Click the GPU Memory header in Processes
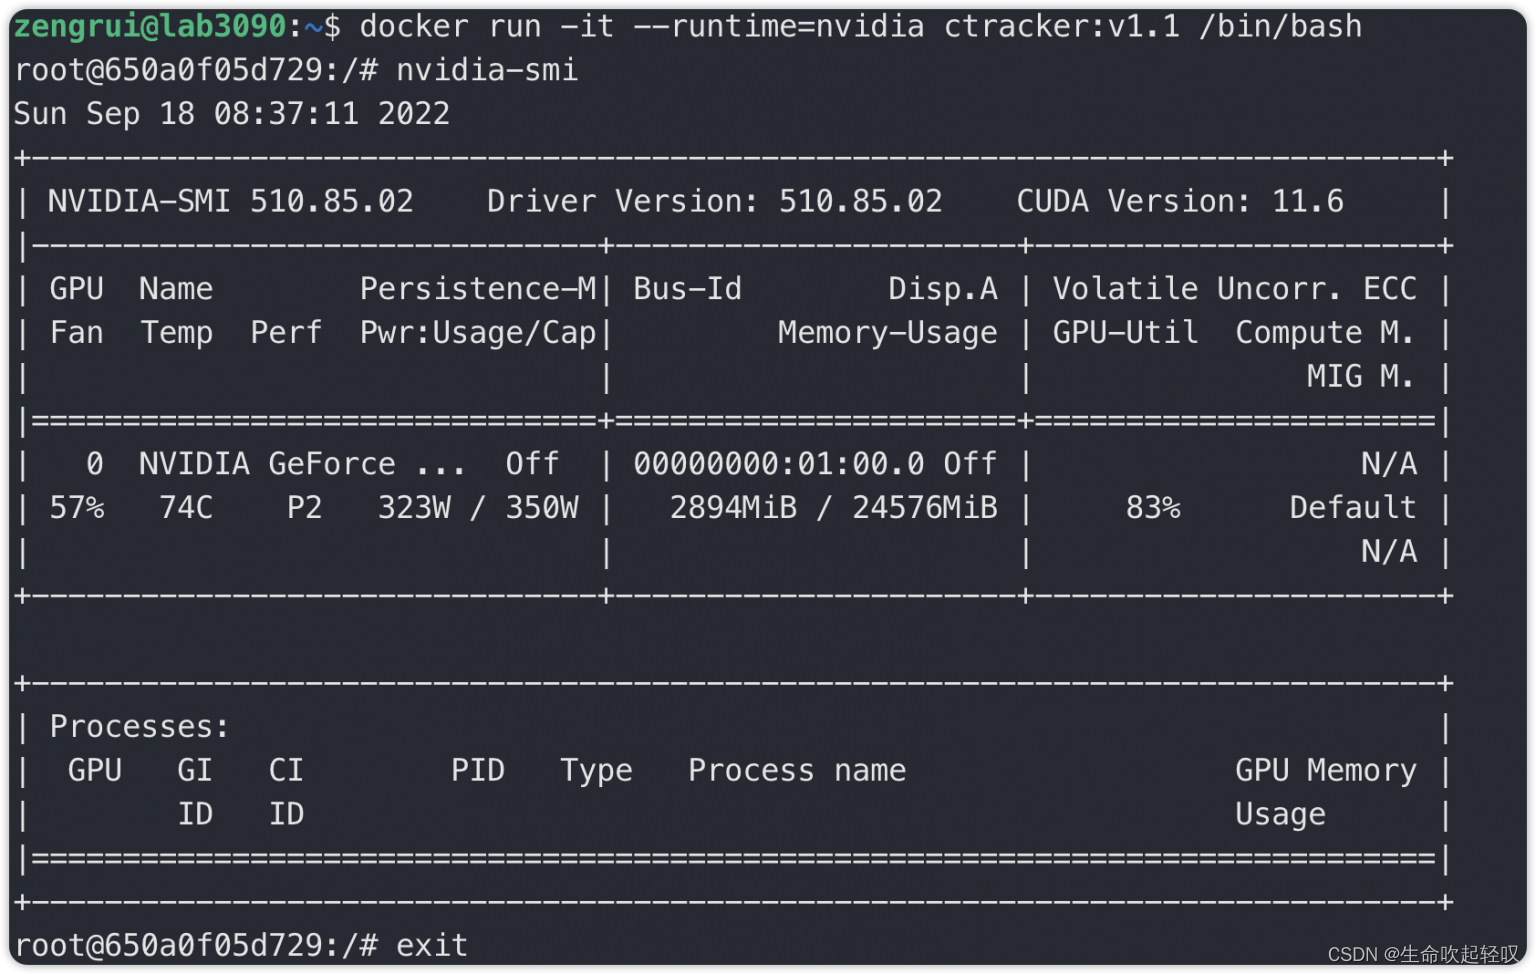The image size is (1536, 974). 1326,771
